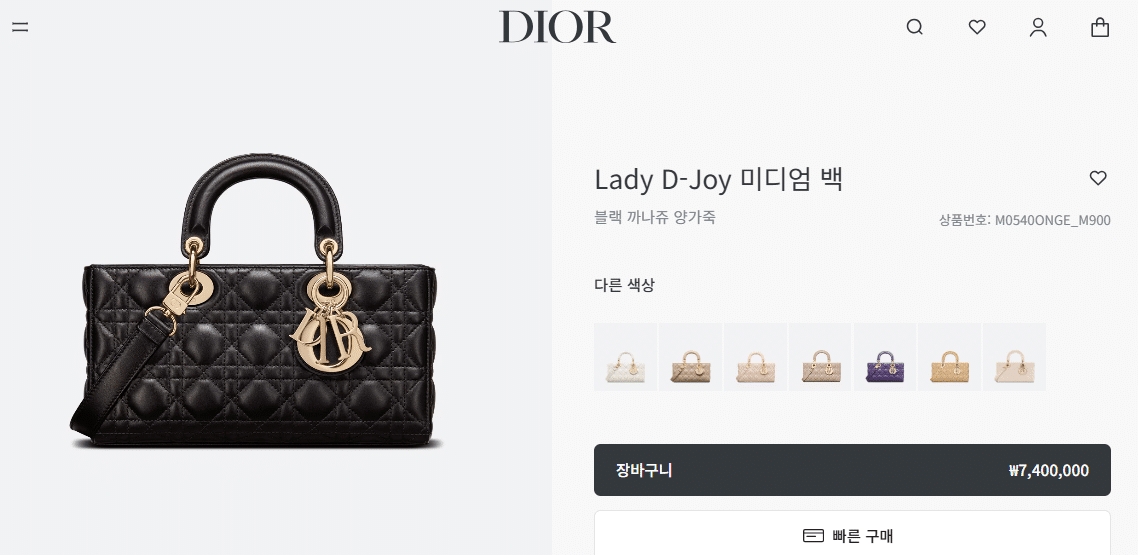Select the purple bag color variant
This screenshot has width=1138, height=555.
tap(885, 357)
